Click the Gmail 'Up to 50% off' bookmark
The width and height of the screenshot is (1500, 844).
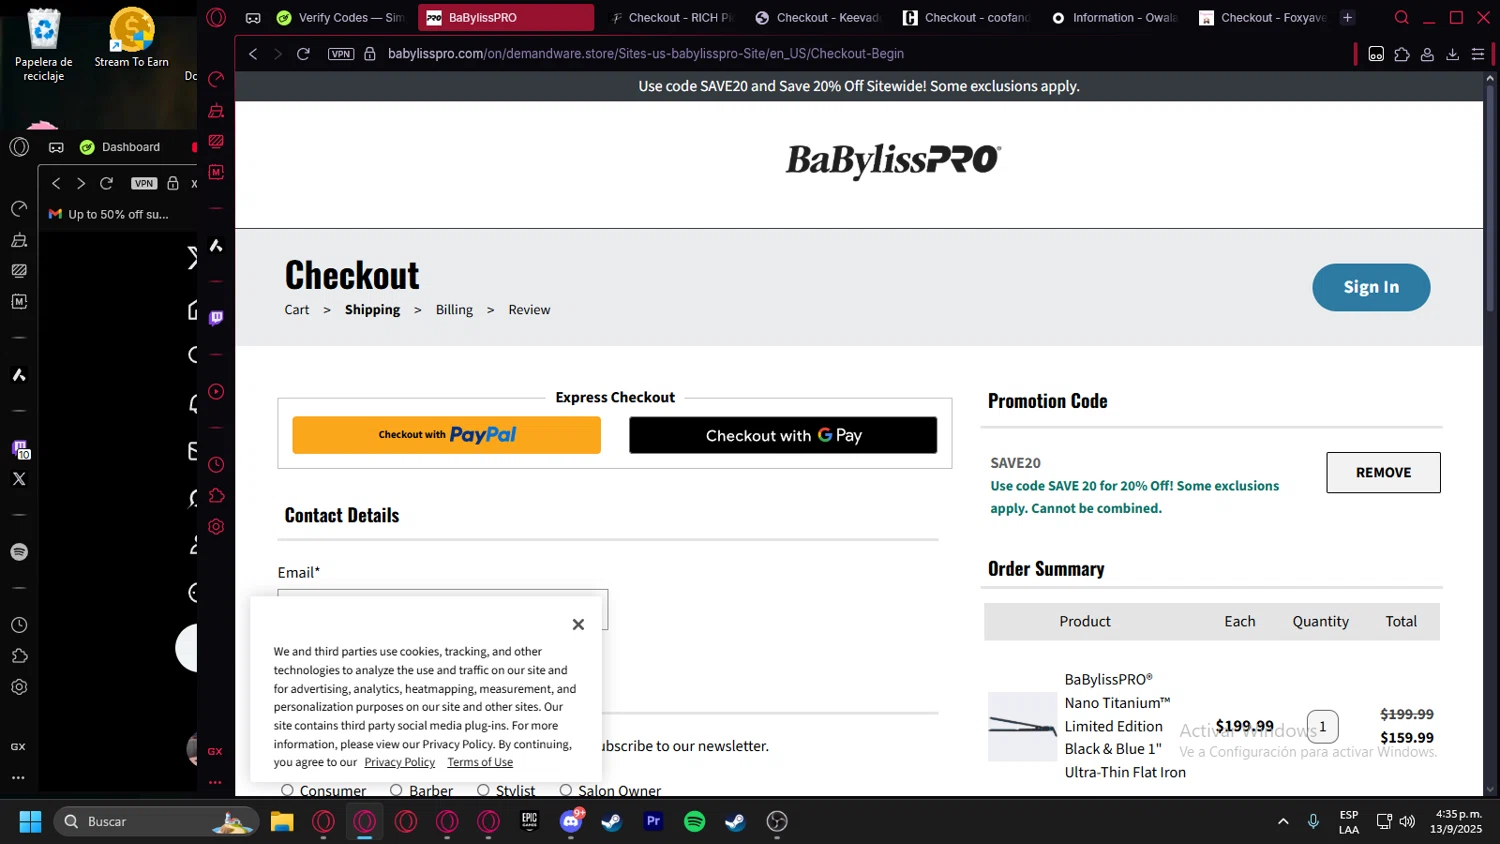click(109, 214)
